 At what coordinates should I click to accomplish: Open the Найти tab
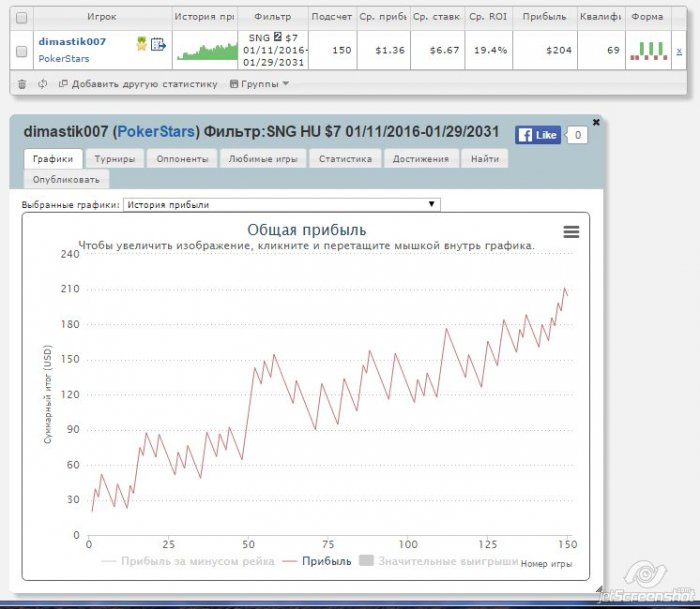click(485, 159)
